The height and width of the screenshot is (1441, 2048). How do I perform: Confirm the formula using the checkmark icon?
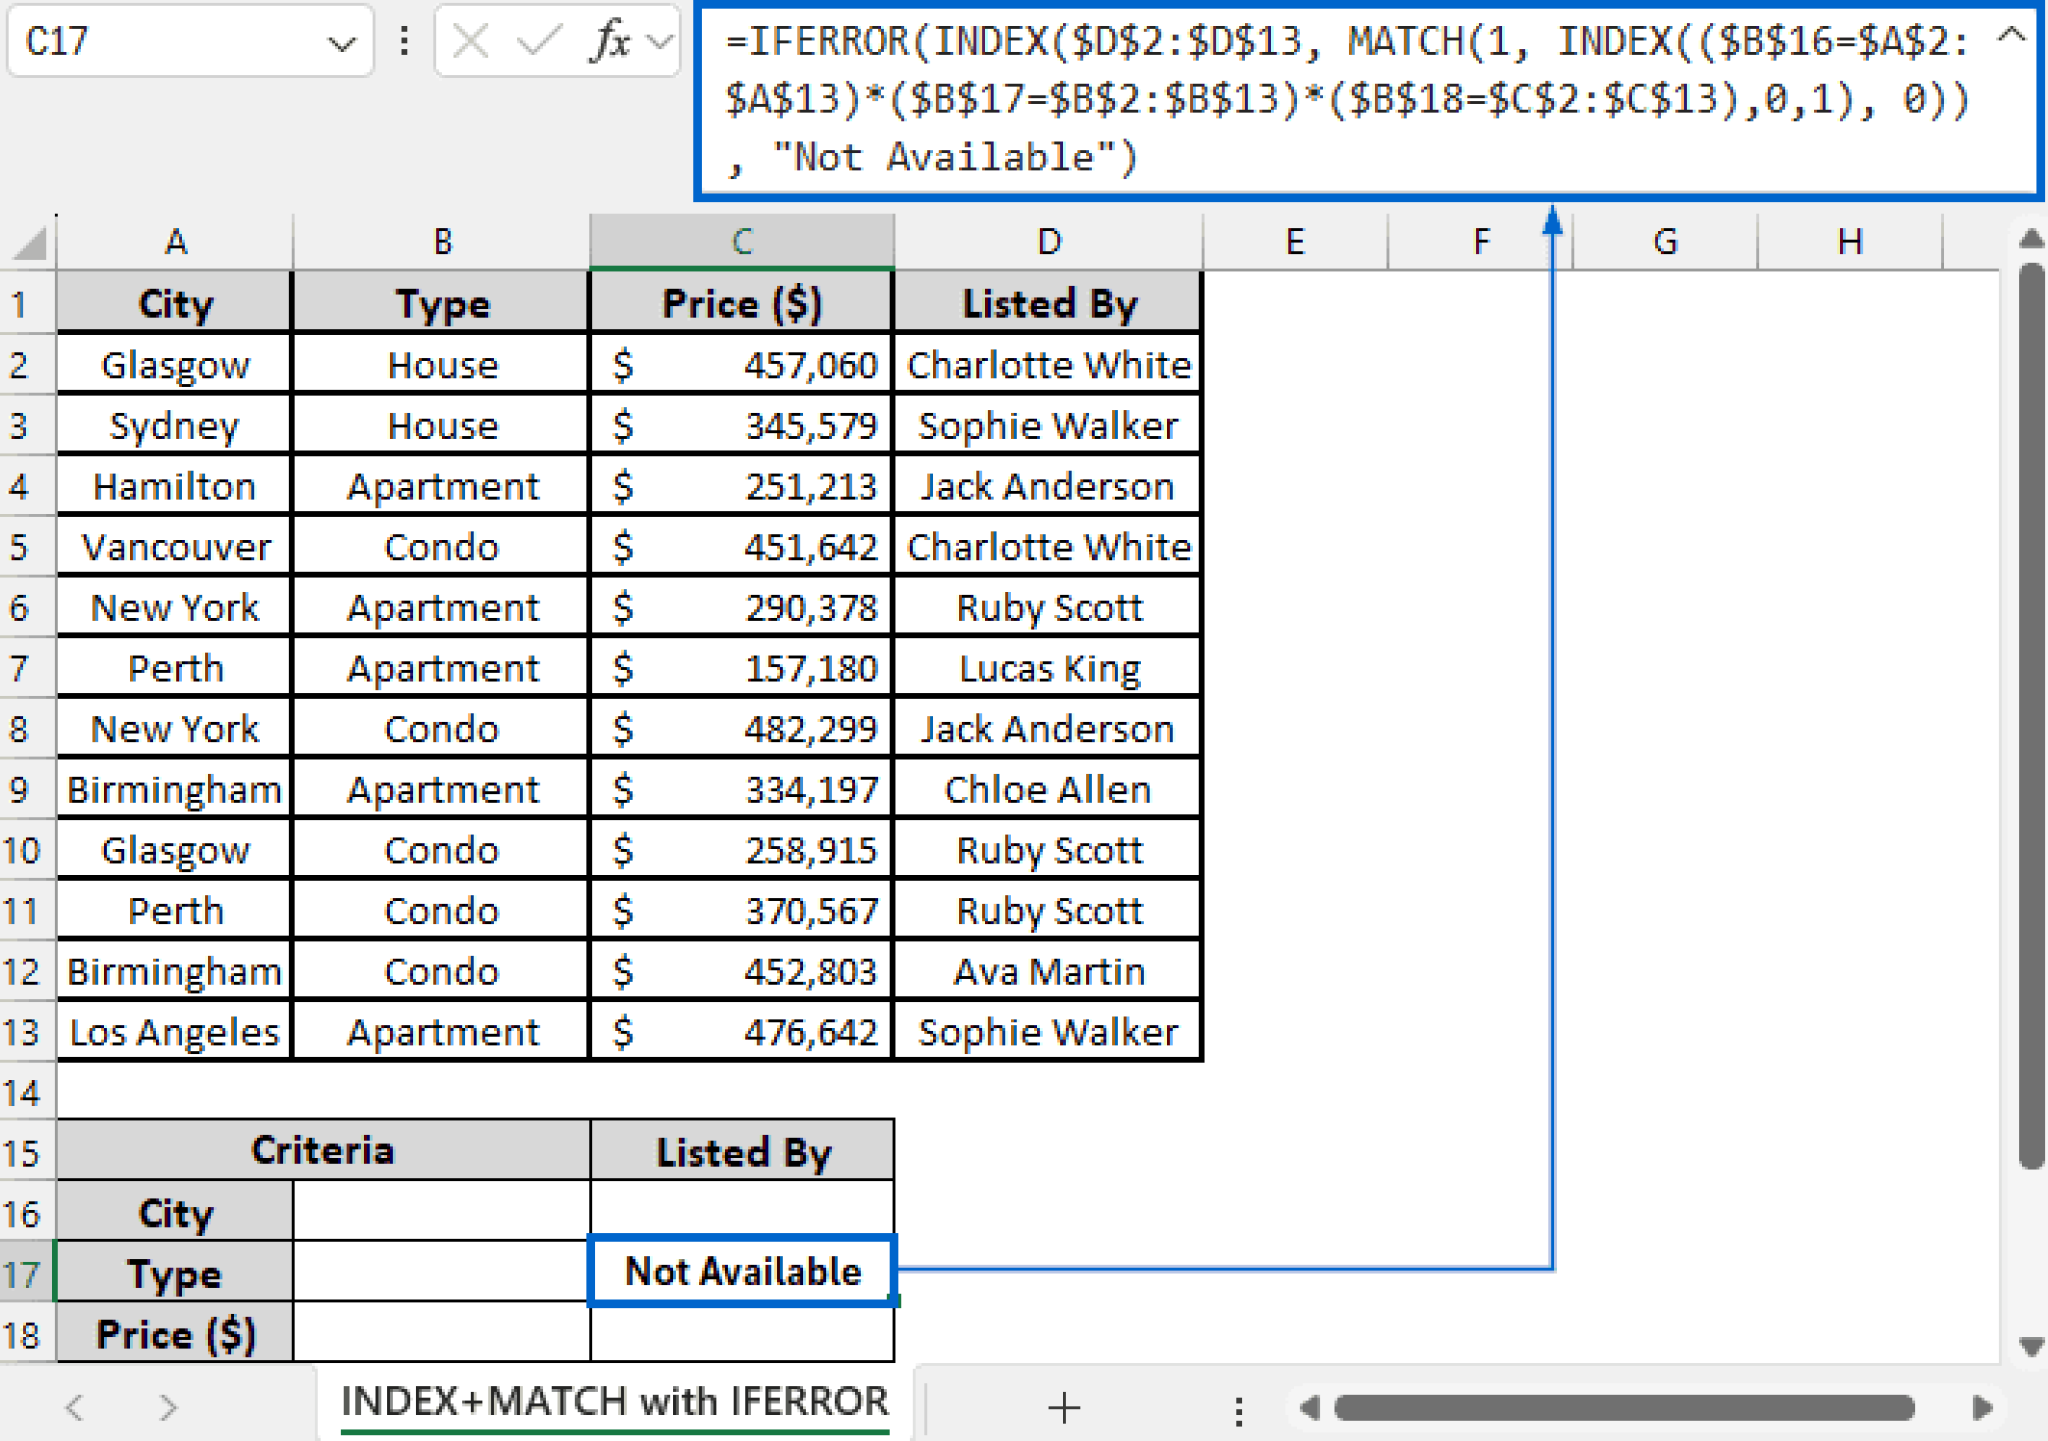tap(540, 40)
